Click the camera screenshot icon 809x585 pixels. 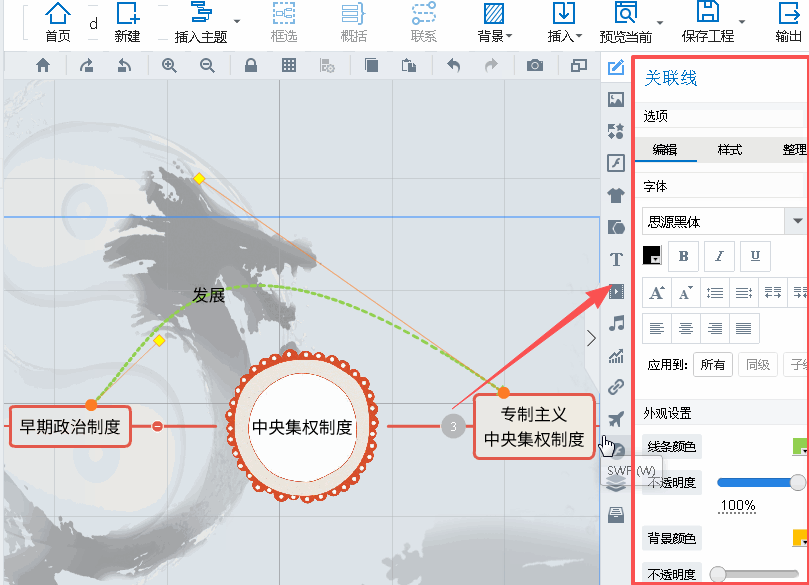[x=535, y=65]
